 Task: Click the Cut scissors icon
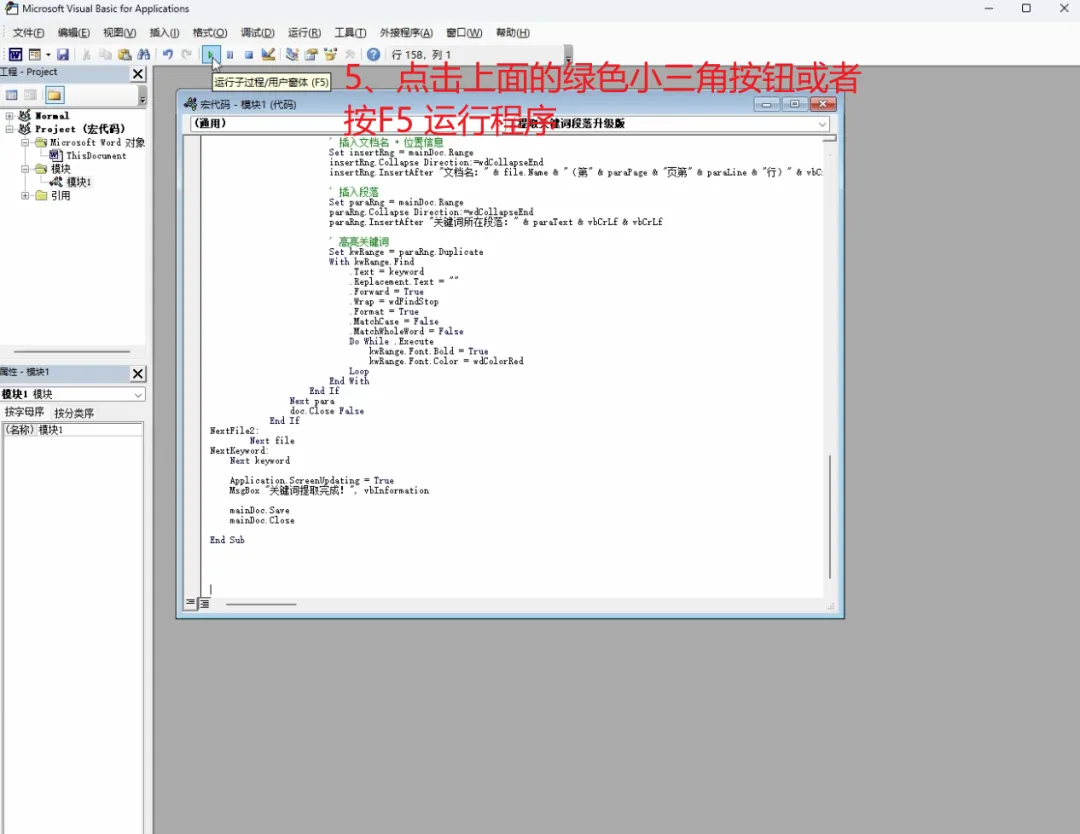pos(86,54)
